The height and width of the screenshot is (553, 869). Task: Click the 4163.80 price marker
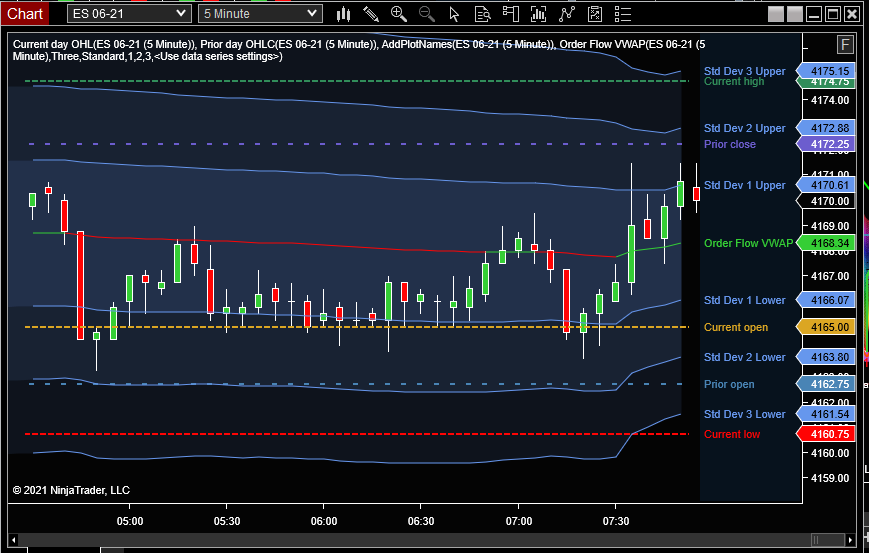click(x=826, y=357)
